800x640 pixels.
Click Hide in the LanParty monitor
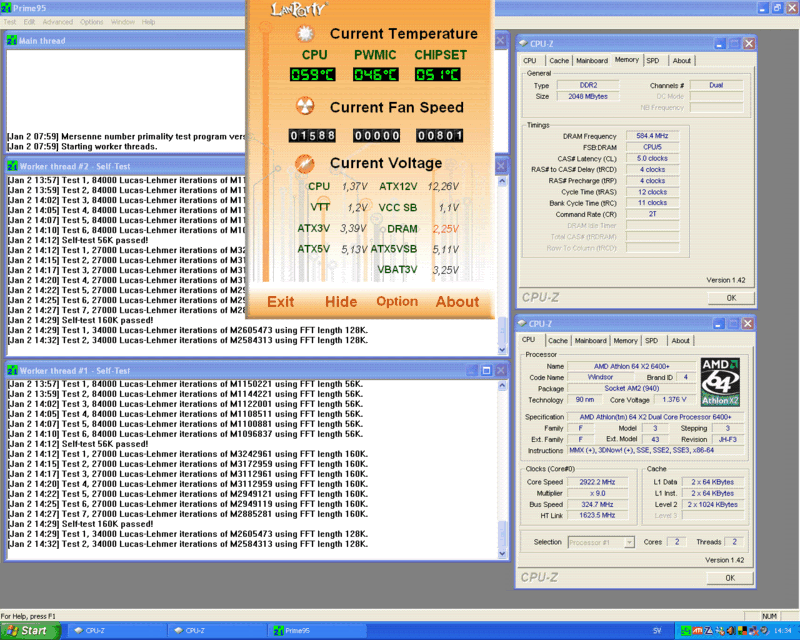pyautogui.click(x=341, y=302)
